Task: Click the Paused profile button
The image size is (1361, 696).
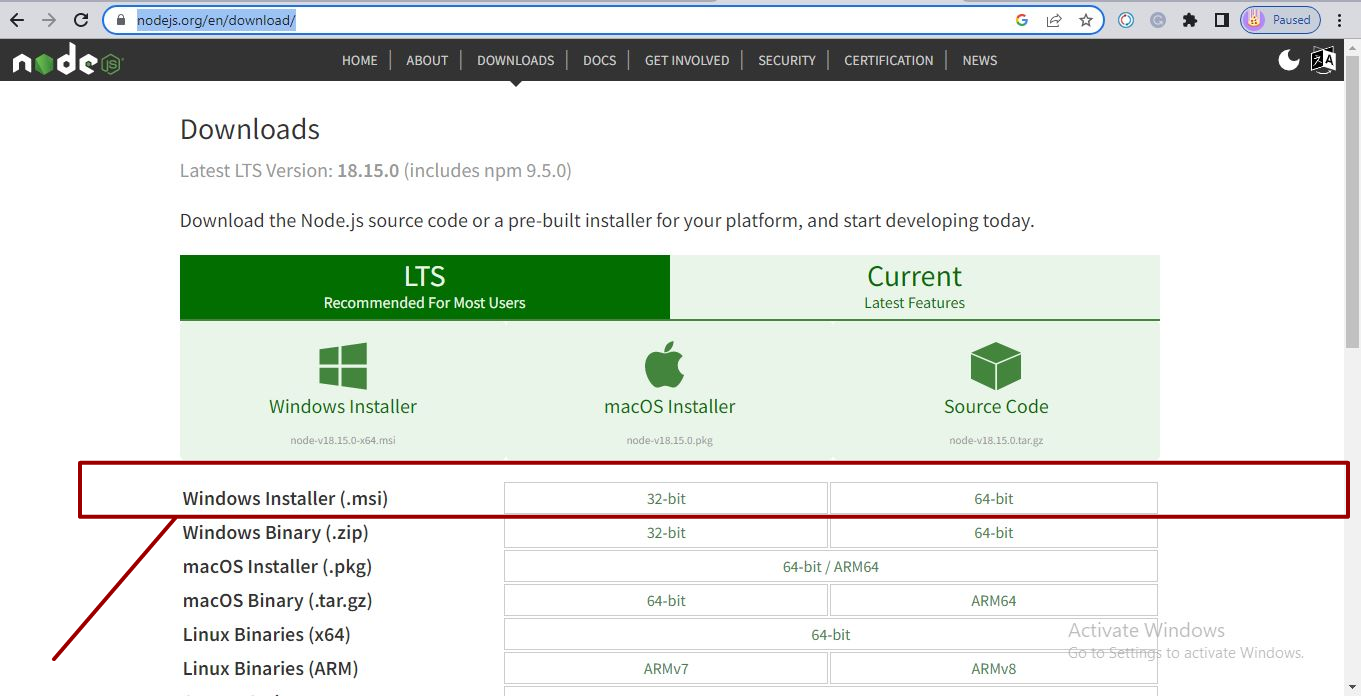Action: (x=1280, y=20)
